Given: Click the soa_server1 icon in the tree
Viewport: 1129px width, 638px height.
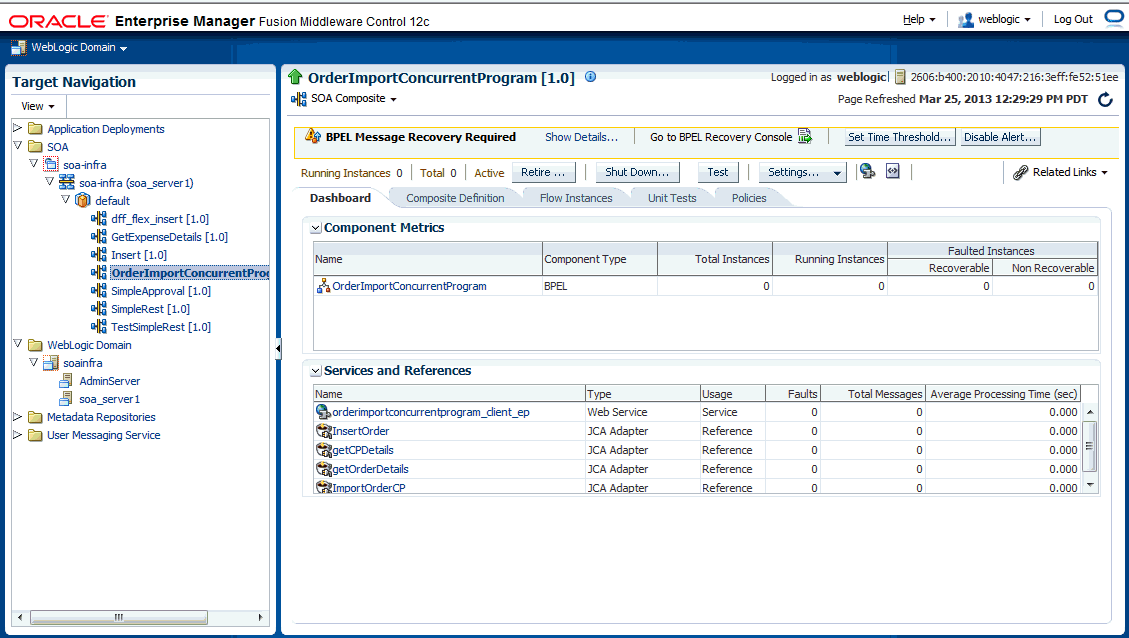Looking at the screenshot, I should tap(66, 398).
